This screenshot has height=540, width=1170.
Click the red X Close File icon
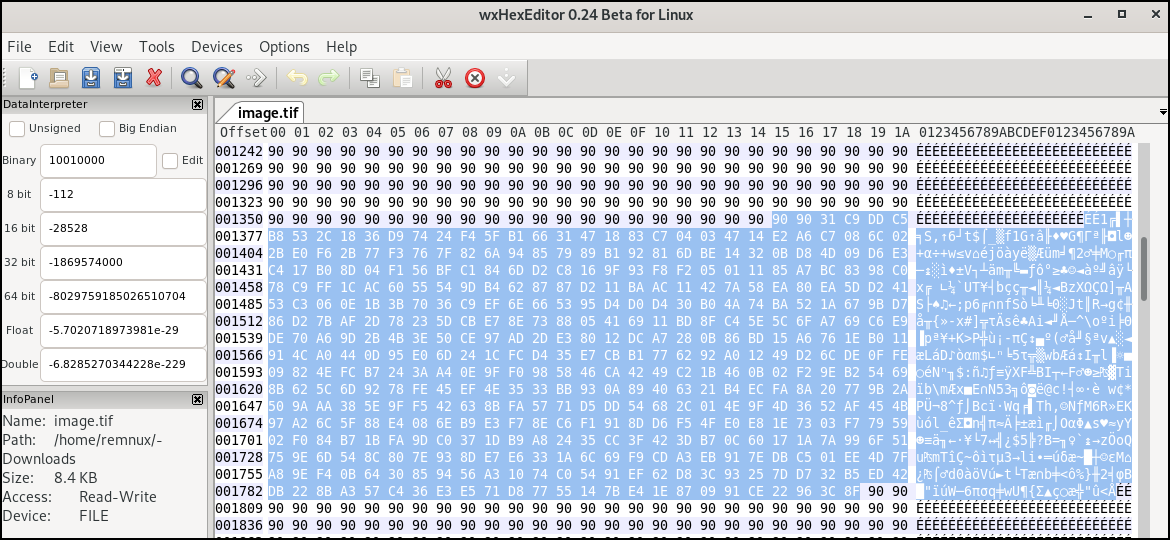click(154, 78)
